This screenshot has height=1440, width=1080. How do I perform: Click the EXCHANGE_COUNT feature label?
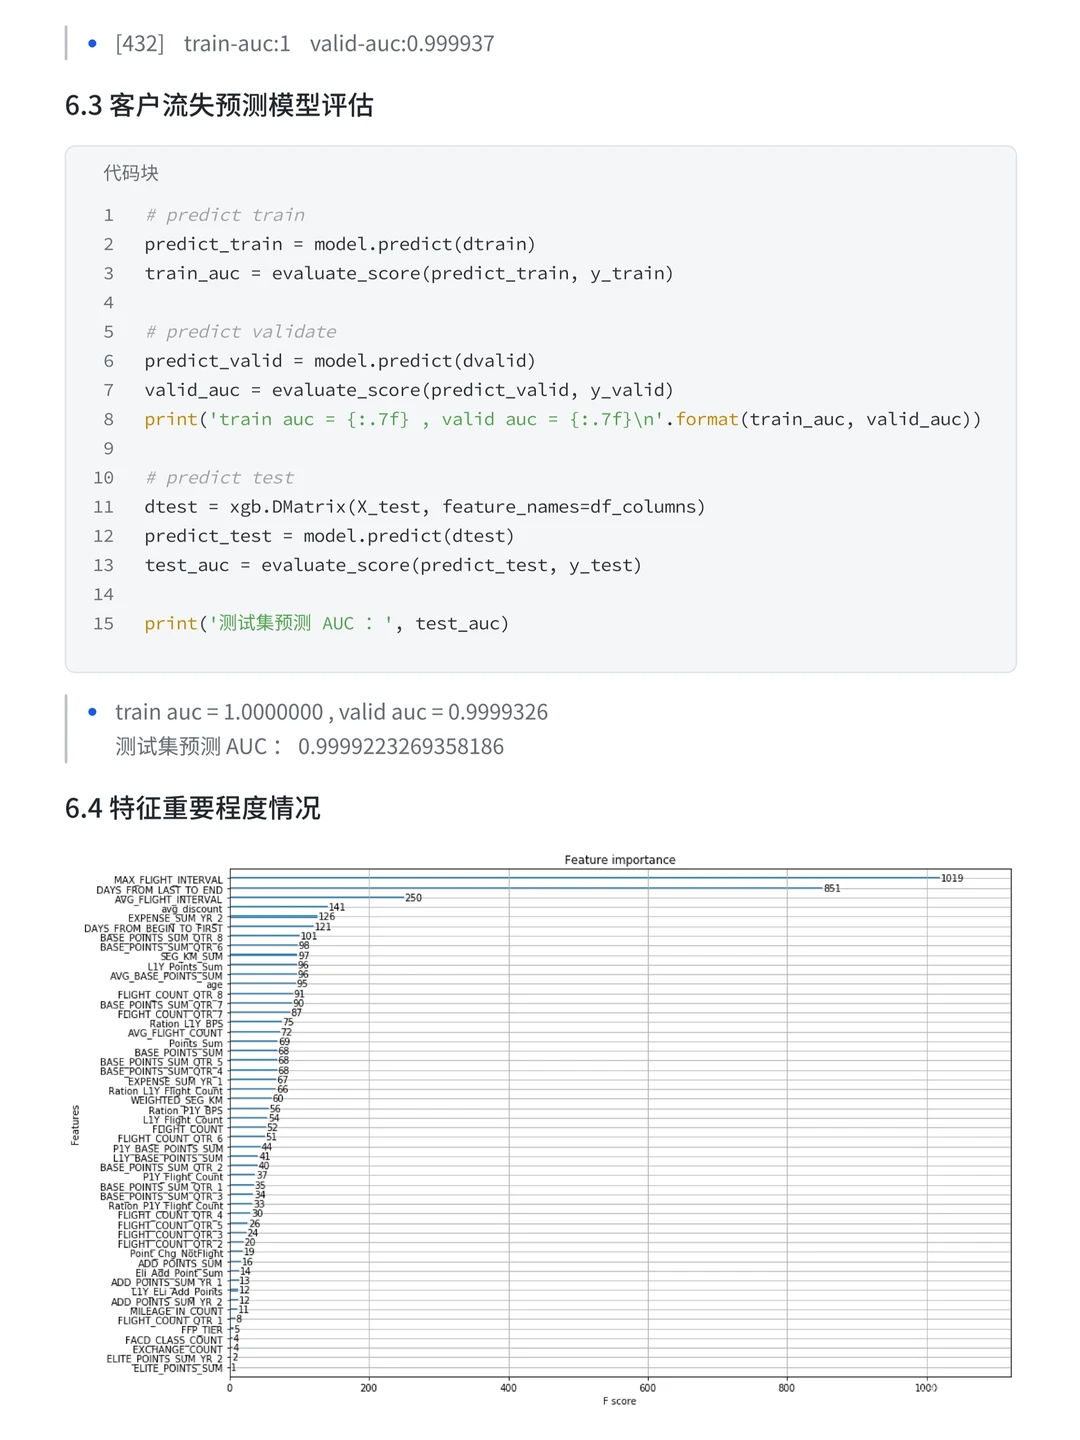click(178, 1350)
